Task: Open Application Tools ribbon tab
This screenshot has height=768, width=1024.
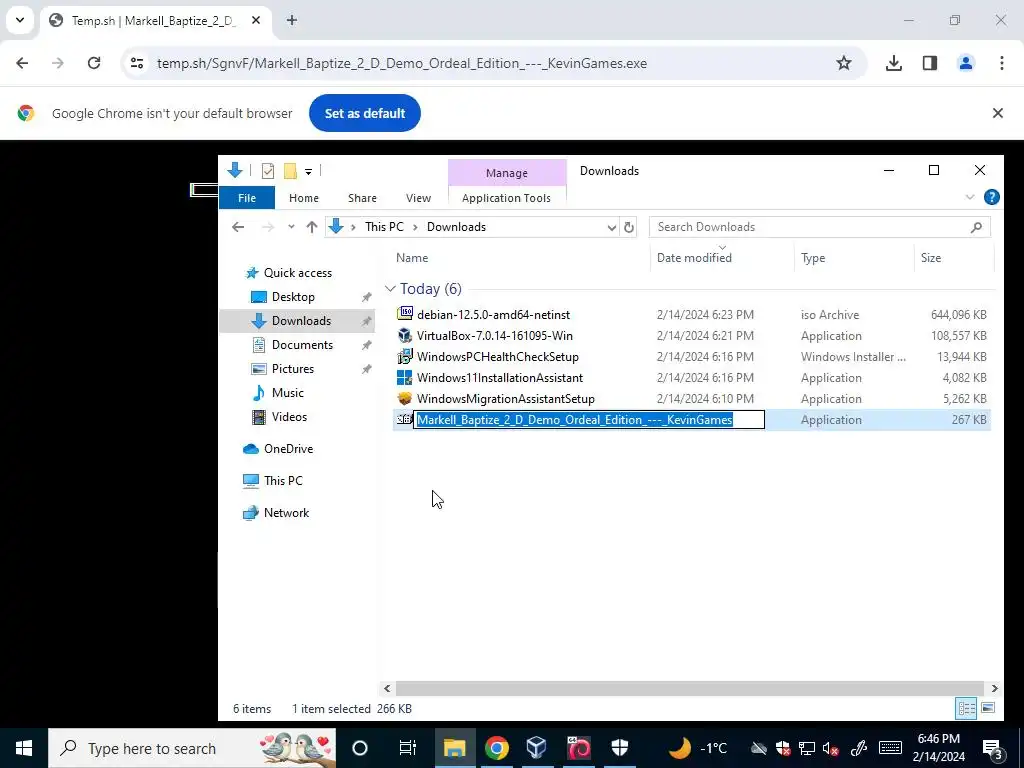Action: tap(506, 198)
